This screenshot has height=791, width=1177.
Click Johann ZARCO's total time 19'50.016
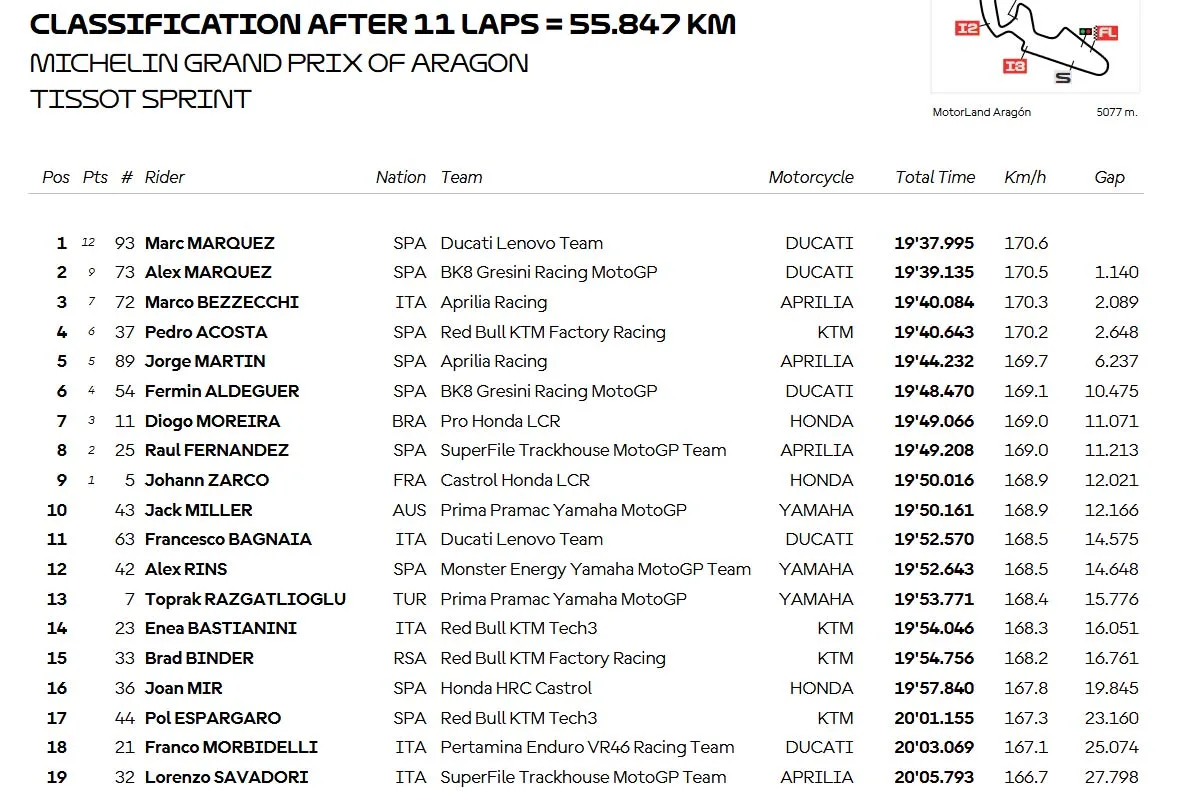(x=934, y=480)
